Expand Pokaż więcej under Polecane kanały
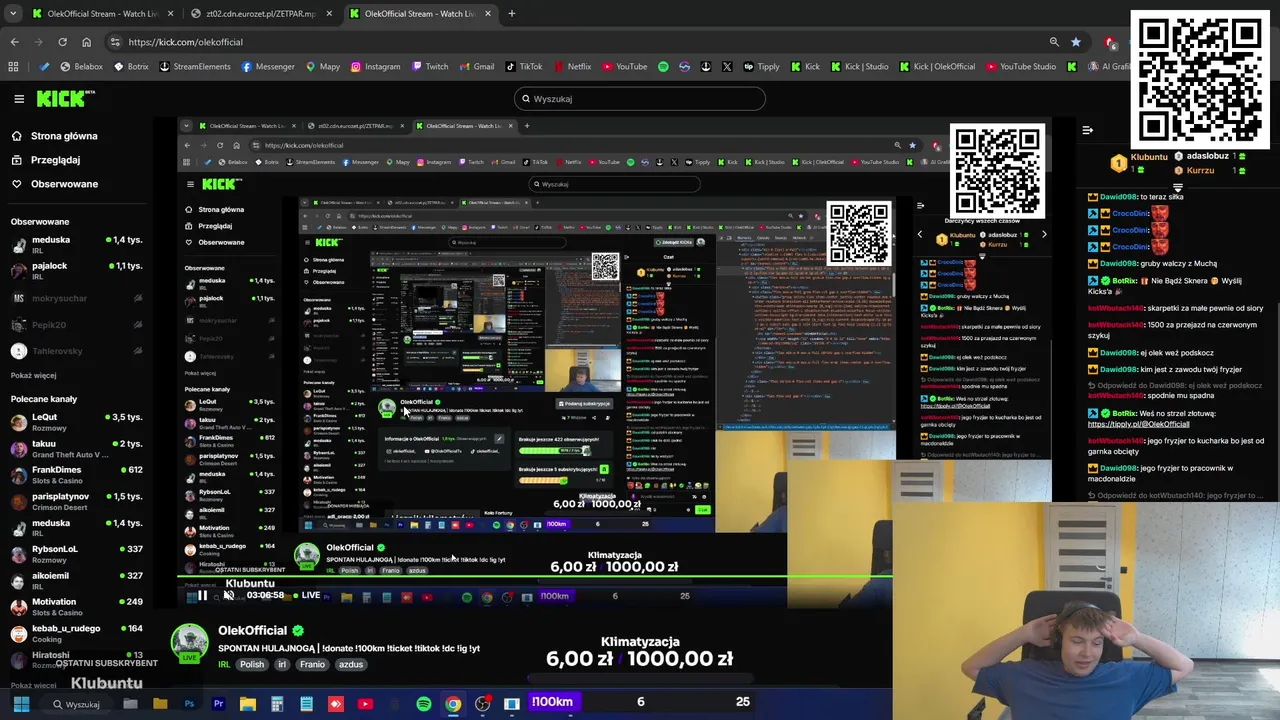The image size is (1280, 720). pos(33,685)
